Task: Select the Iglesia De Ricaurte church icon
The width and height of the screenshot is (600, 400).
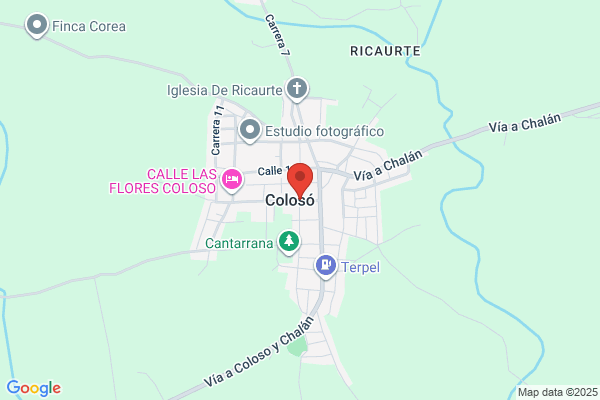Action: (297, 89)
